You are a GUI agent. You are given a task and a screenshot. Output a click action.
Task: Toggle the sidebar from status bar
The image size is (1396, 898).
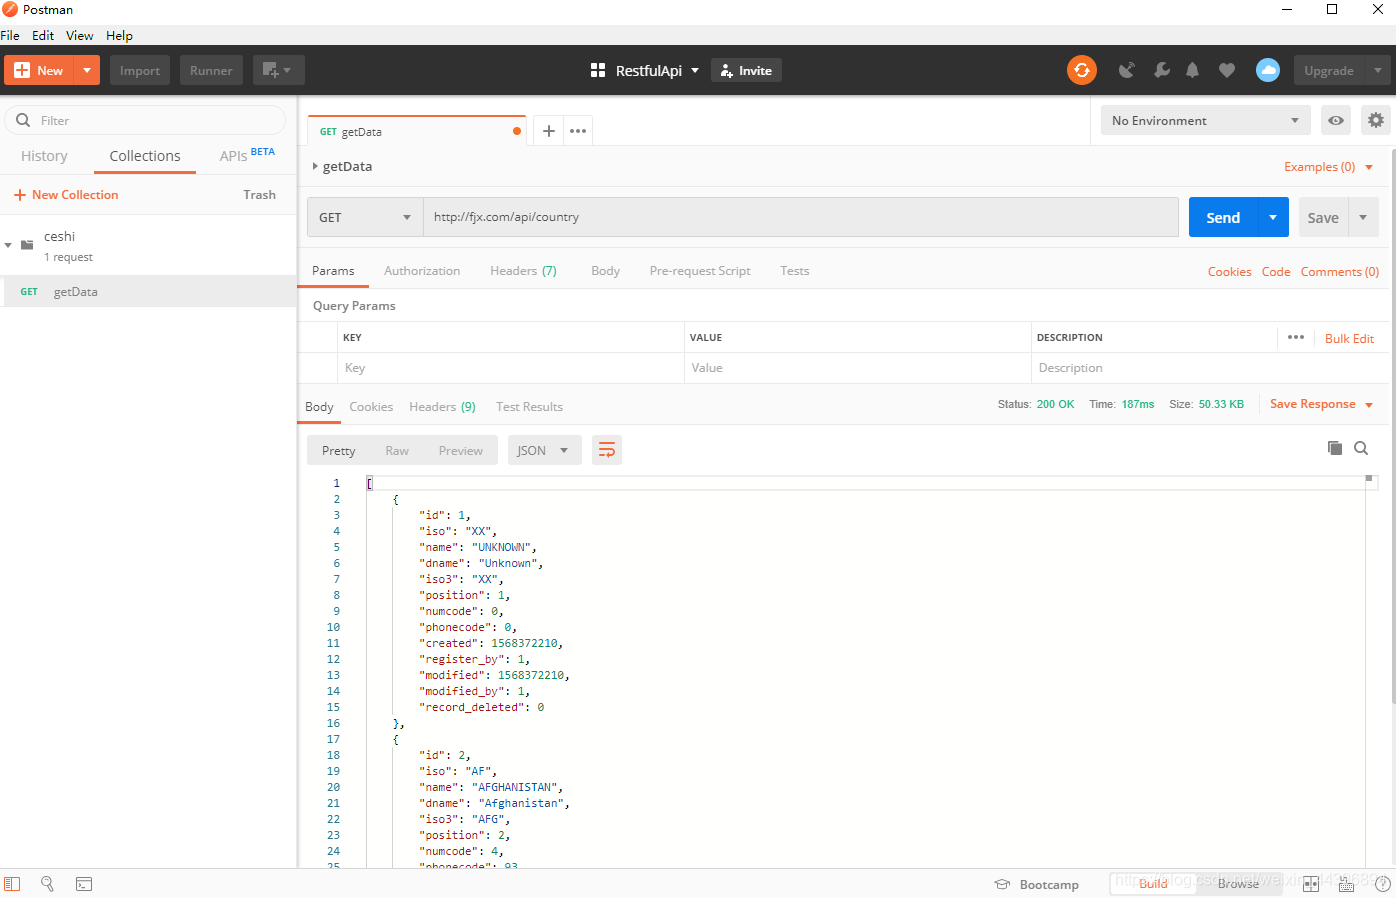point(12,884)
